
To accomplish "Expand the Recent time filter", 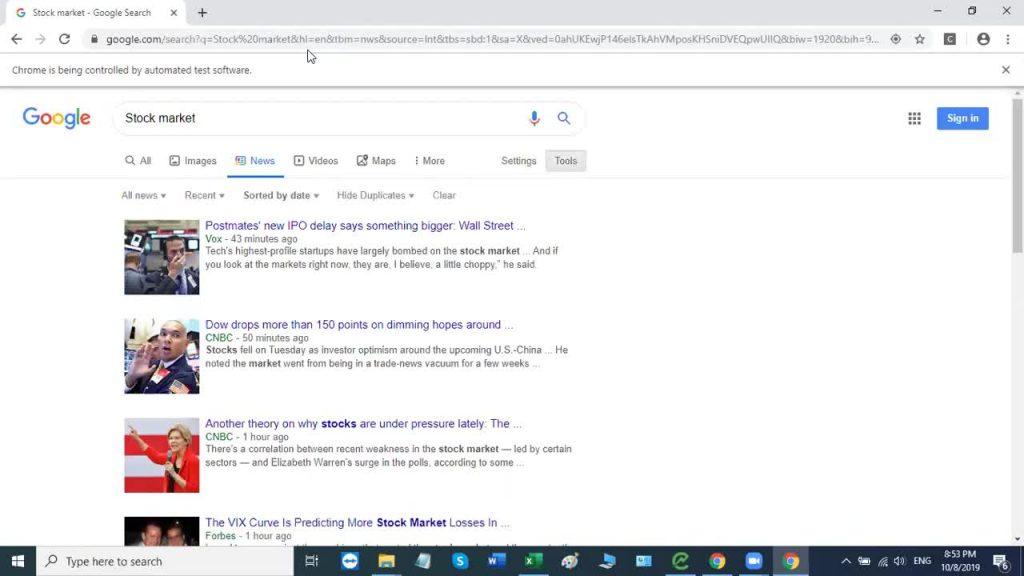I will tap(204, 195).
